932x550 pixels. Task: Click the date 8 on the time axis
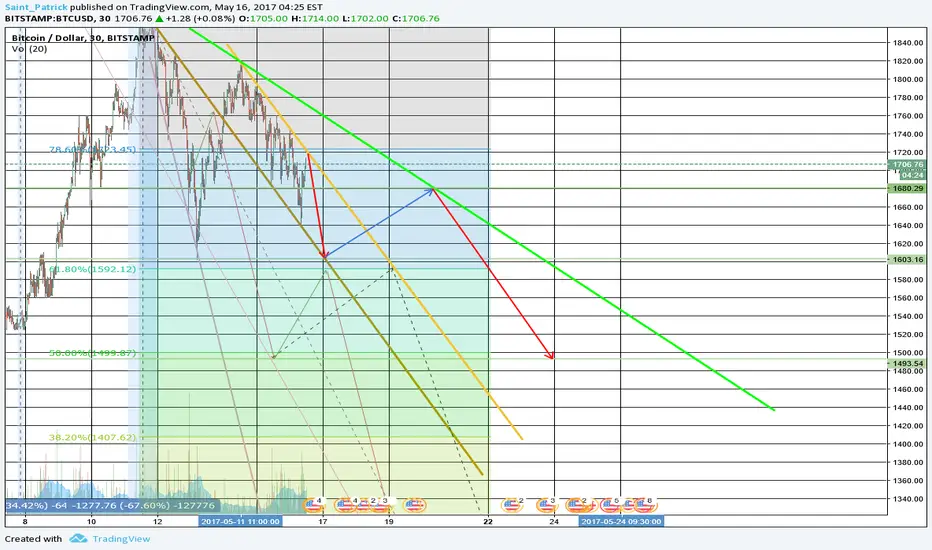[x=25, y=521]
